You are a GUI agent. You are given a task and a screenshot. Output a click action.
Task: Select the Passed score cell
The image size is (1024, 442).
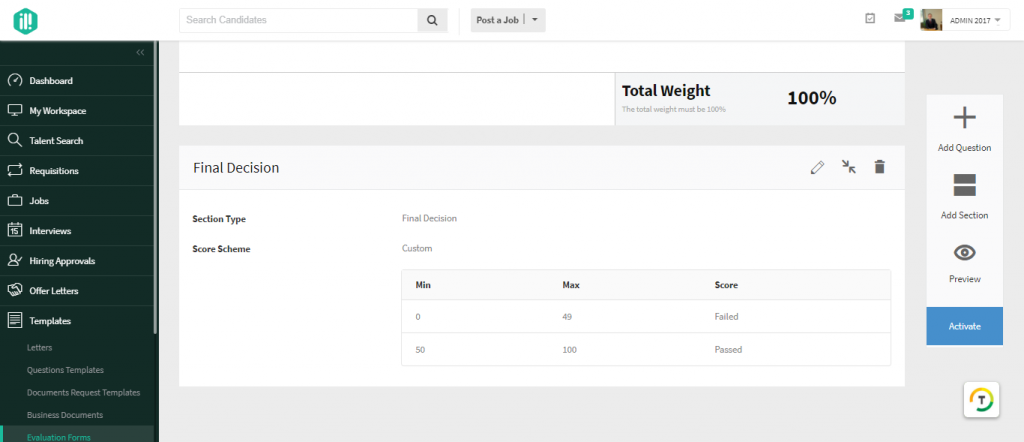click(x=728, y=349)
